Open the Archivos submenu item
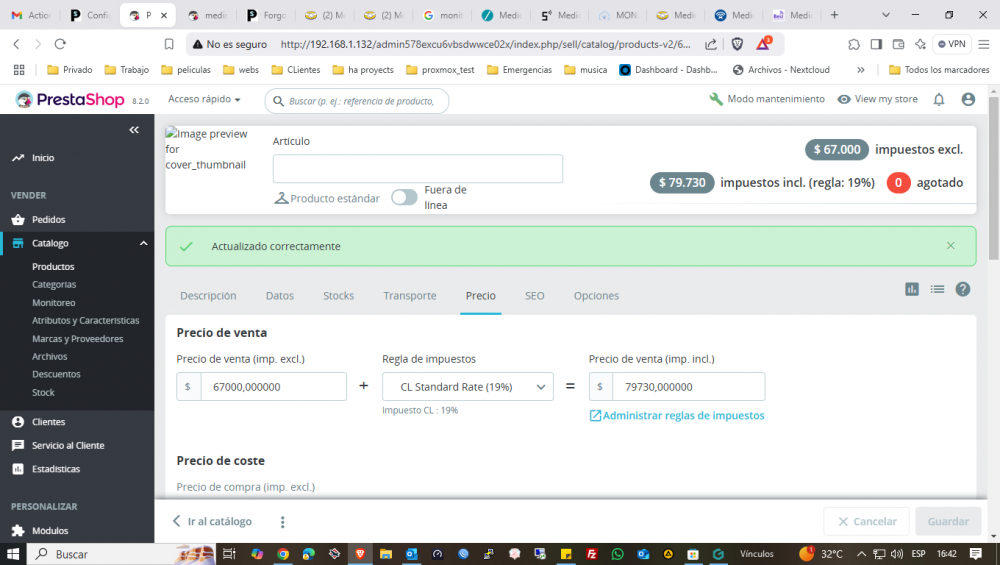Image resolution: width=1000 pixels, height=565 pixels. [x=50, y=356]
